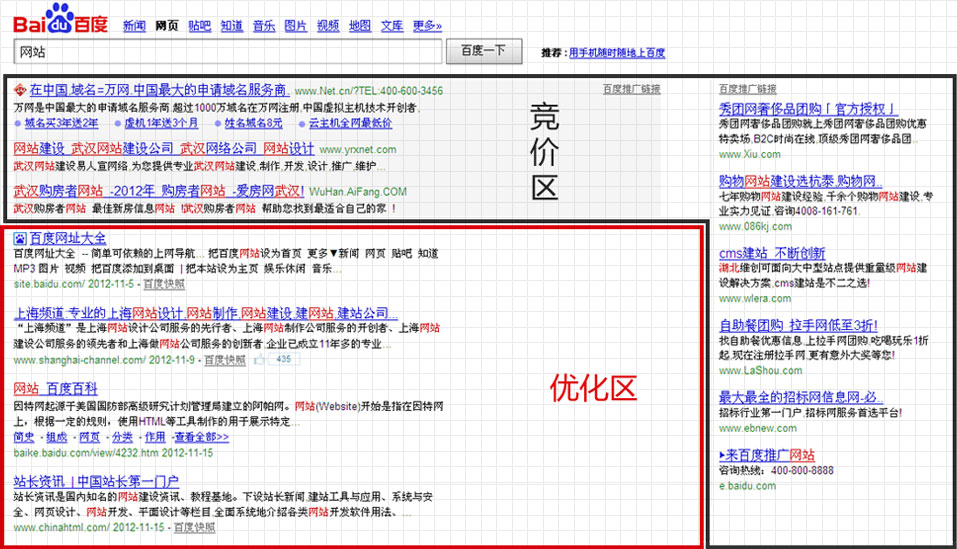Click the e.baidu.com URL text
Viewport: 957px width, 549px height.
(748, 486)
